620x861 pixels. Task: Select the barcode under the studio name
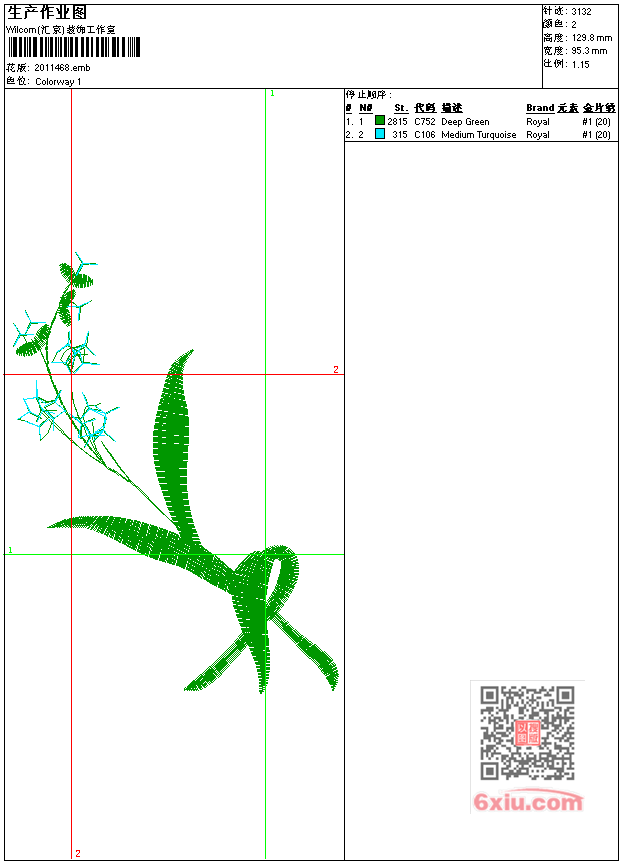click(74, 47)
